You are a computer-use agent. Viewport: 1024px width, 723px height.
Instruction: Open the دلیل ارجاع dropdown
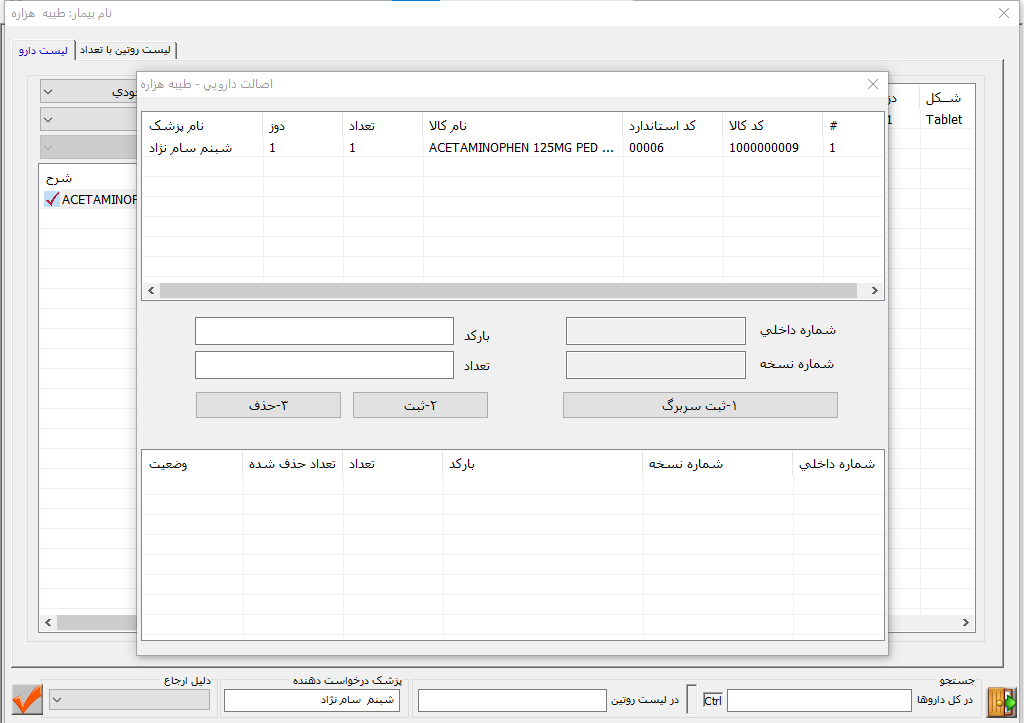click(129, 699)
